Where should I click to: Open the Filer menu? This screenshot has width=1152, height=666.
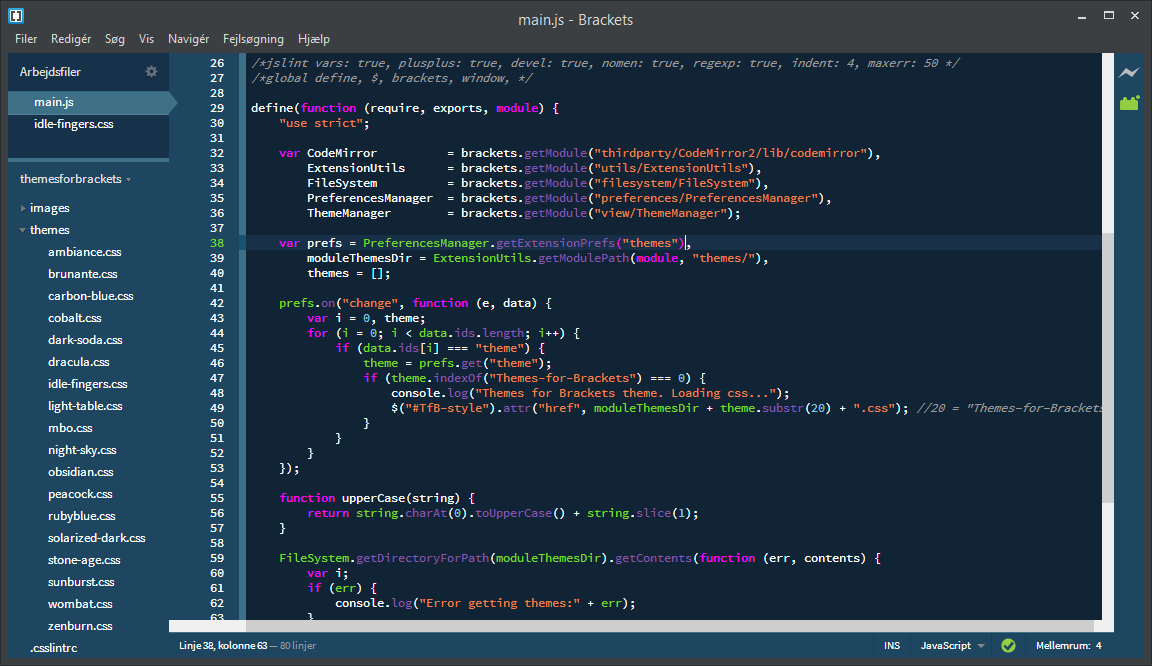[26, 39]
